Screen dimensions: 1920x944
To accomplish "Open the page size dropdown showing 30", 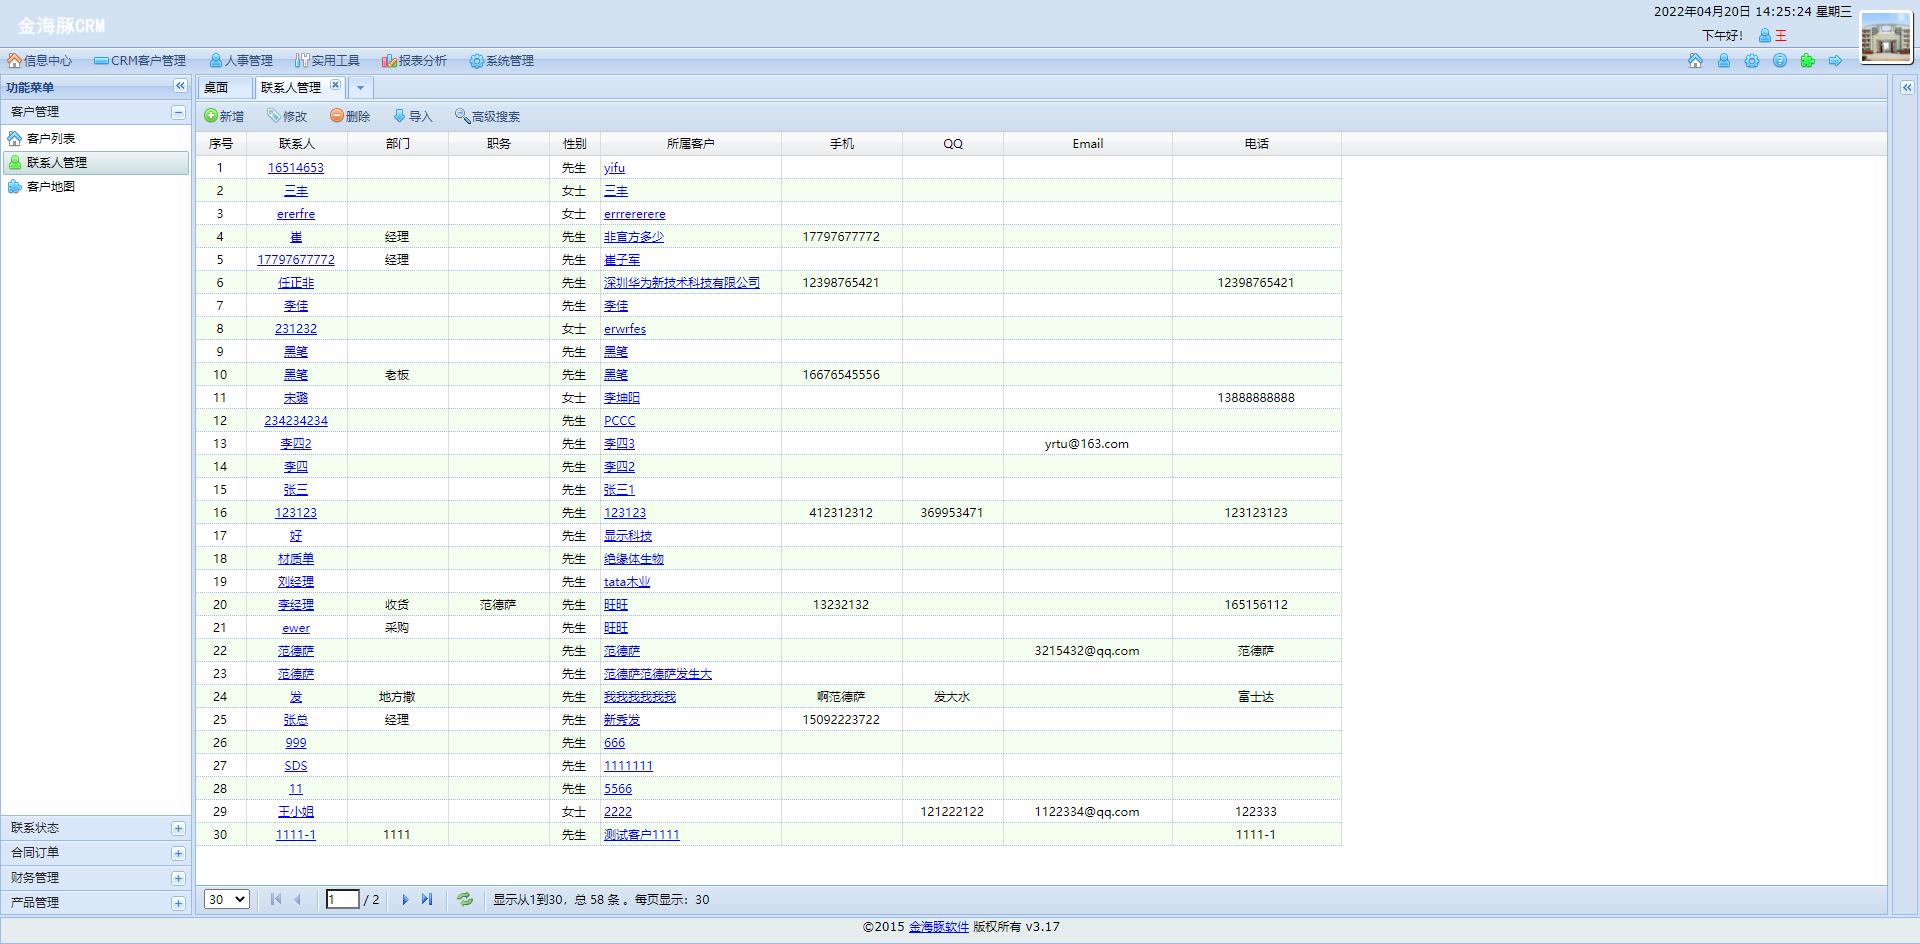I will click(226, 899).
